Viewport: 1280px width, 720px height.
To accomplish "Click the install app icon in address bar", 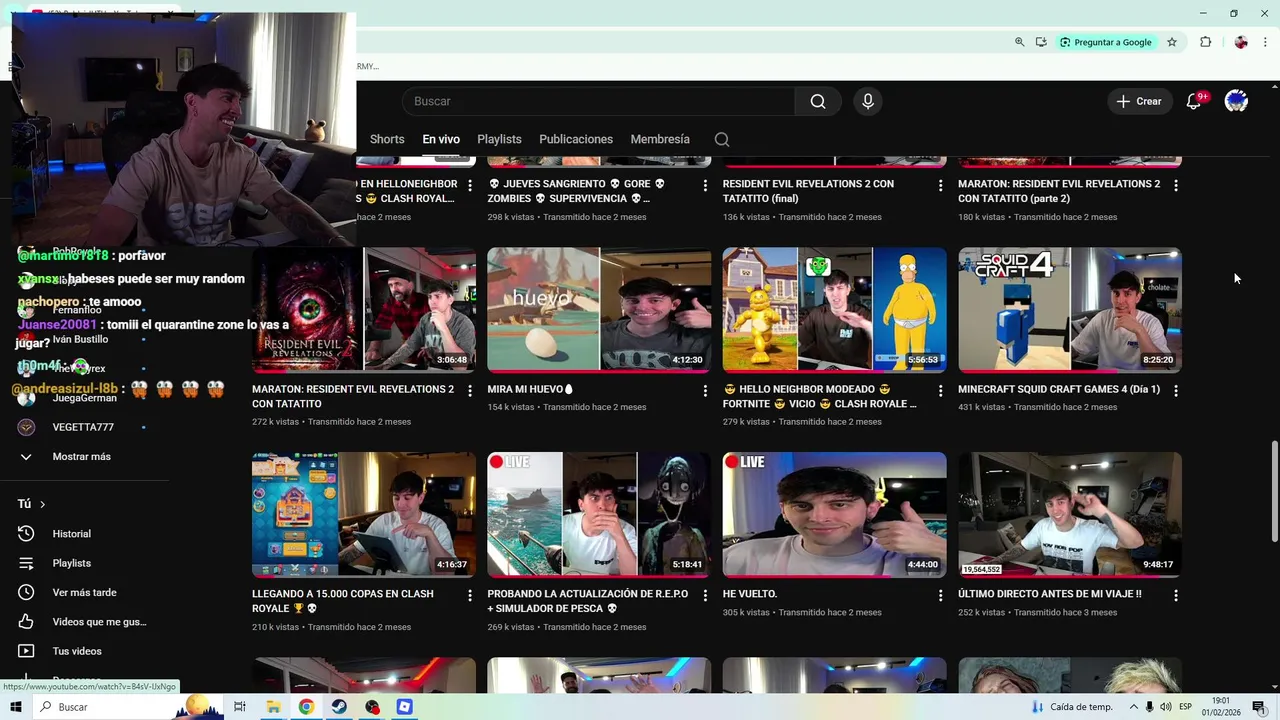I will (x=1041, y=42).
